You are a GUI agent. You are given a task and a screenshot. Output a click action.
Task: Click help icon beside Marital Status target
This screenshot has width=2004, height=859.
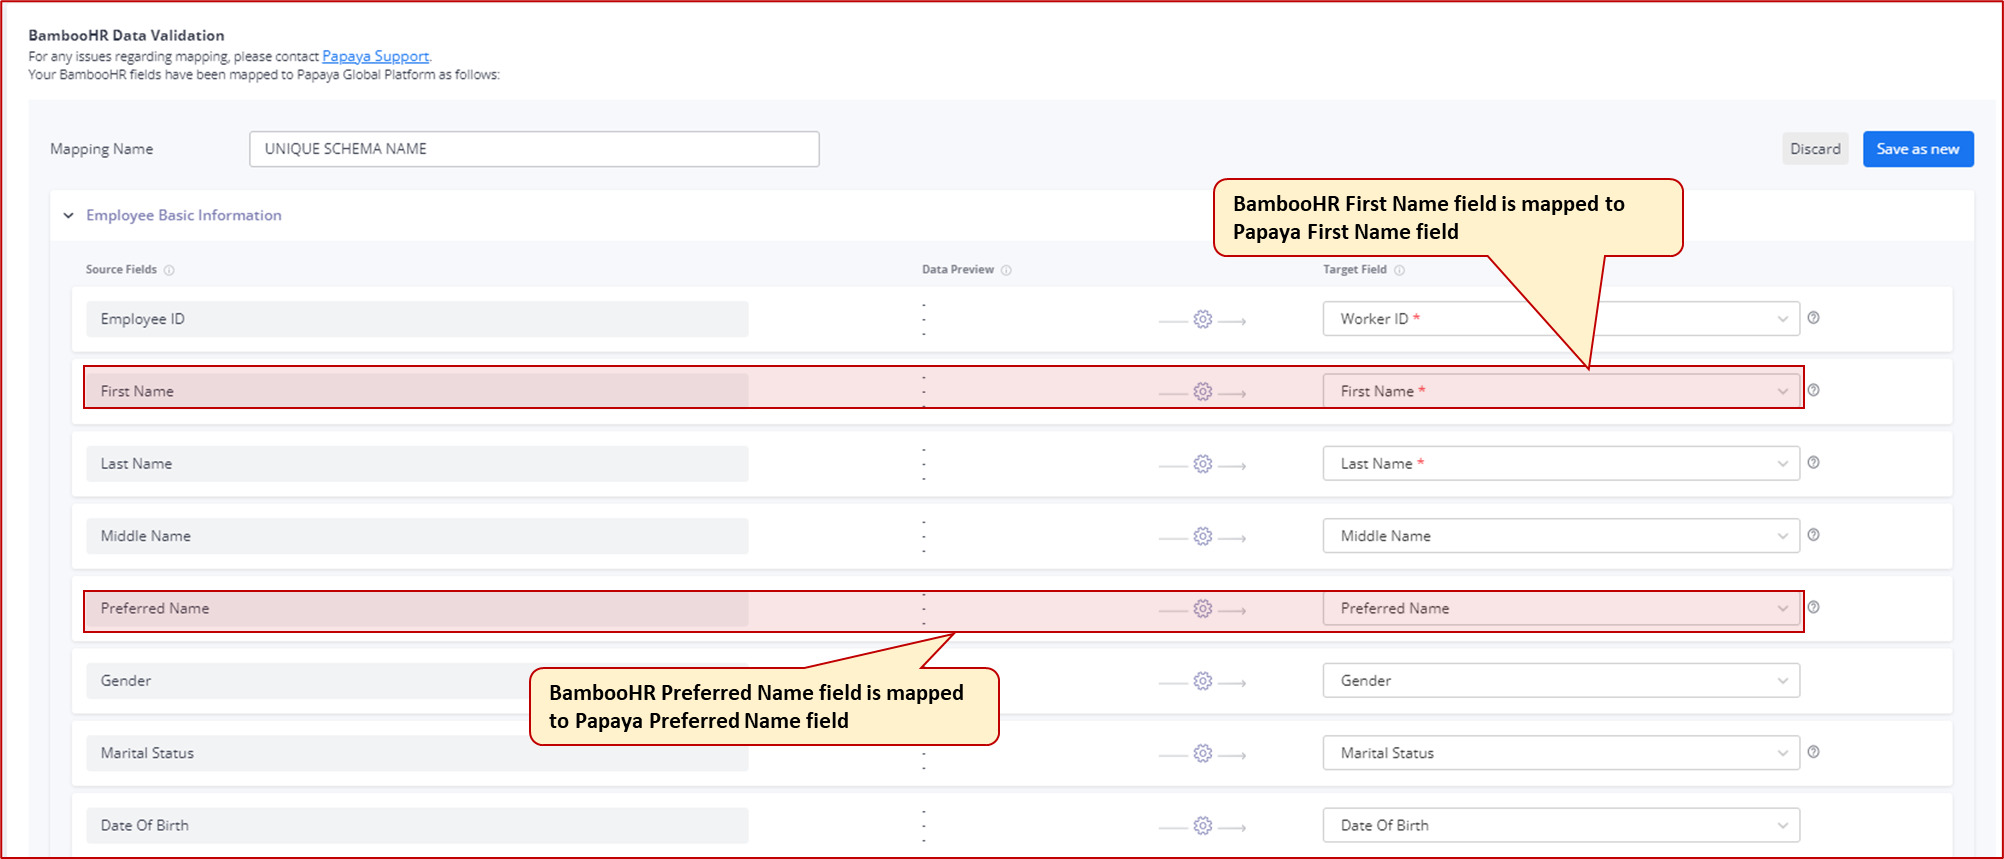pos(1813,752)
